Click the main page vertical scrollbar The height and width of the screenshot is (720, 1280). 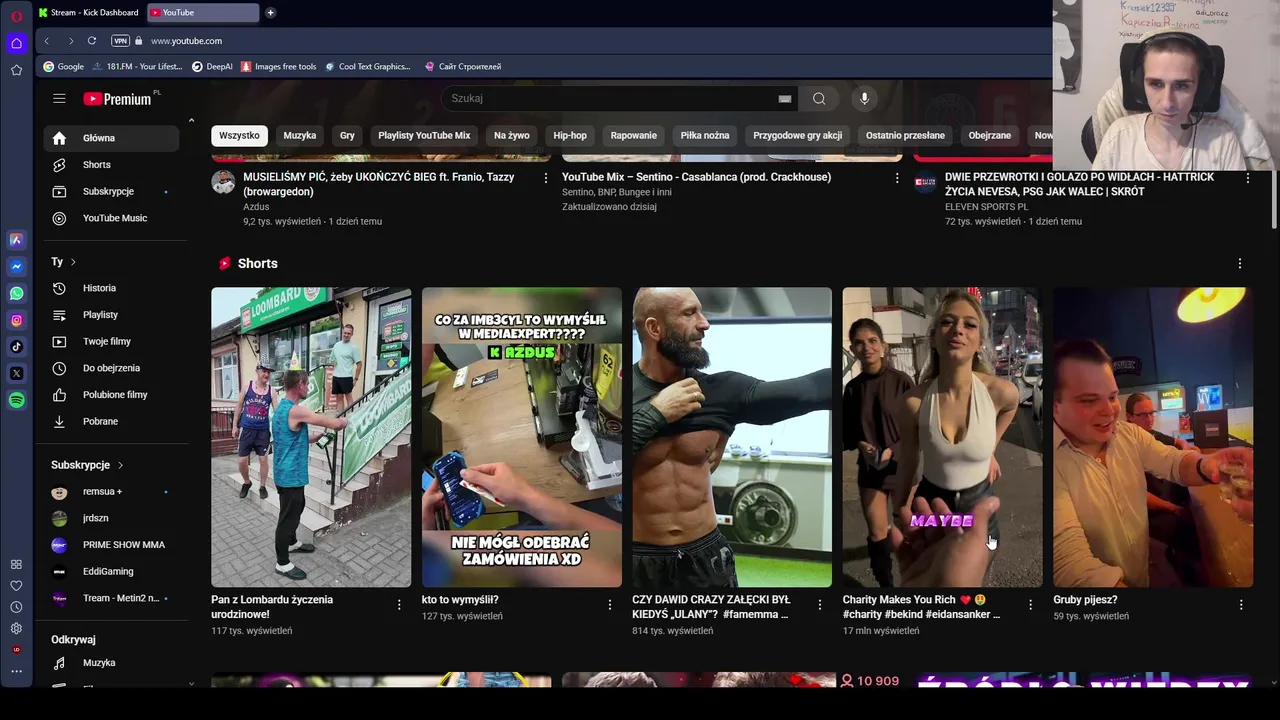click(1274, 200)
